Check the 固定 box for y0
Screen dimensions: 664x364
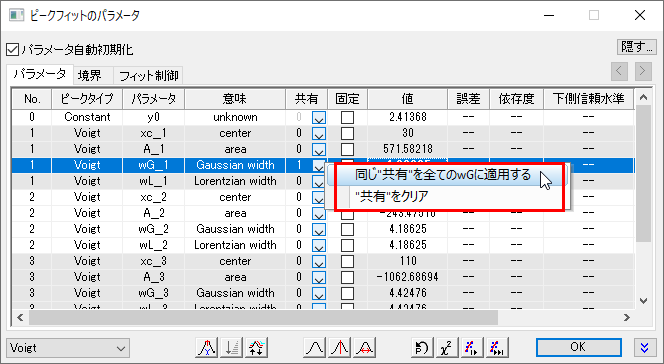coord(347,117)
